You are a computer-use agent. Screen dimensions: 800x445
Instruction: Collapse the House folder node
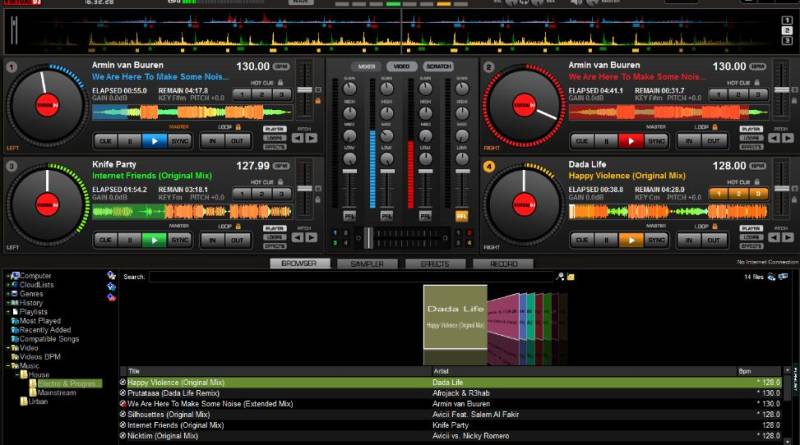(x=17, y=375)
